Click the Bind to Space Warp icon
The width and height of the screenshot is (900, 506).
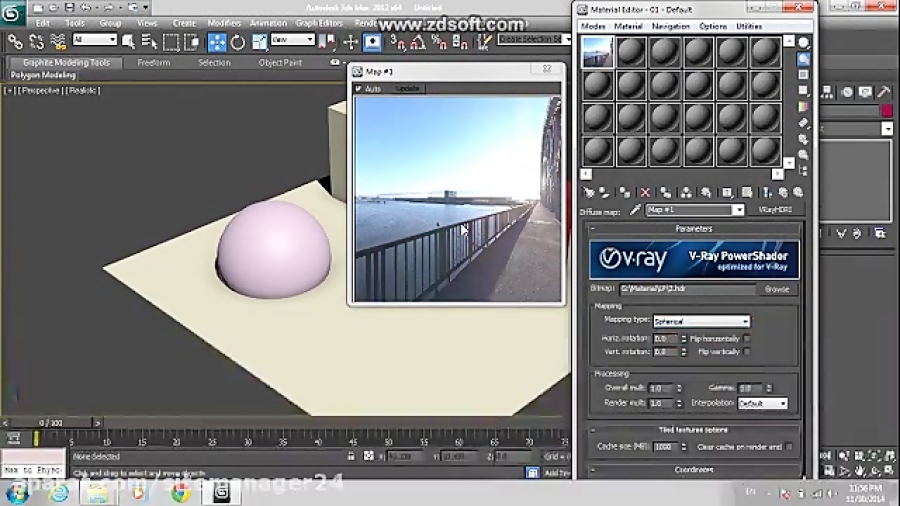[x=58, y=41]
